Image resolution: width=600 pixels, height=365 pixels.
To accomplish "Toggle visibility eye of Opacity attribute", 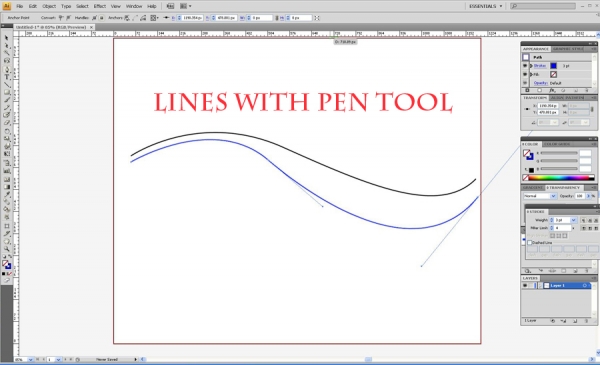I will pos(525,83).
